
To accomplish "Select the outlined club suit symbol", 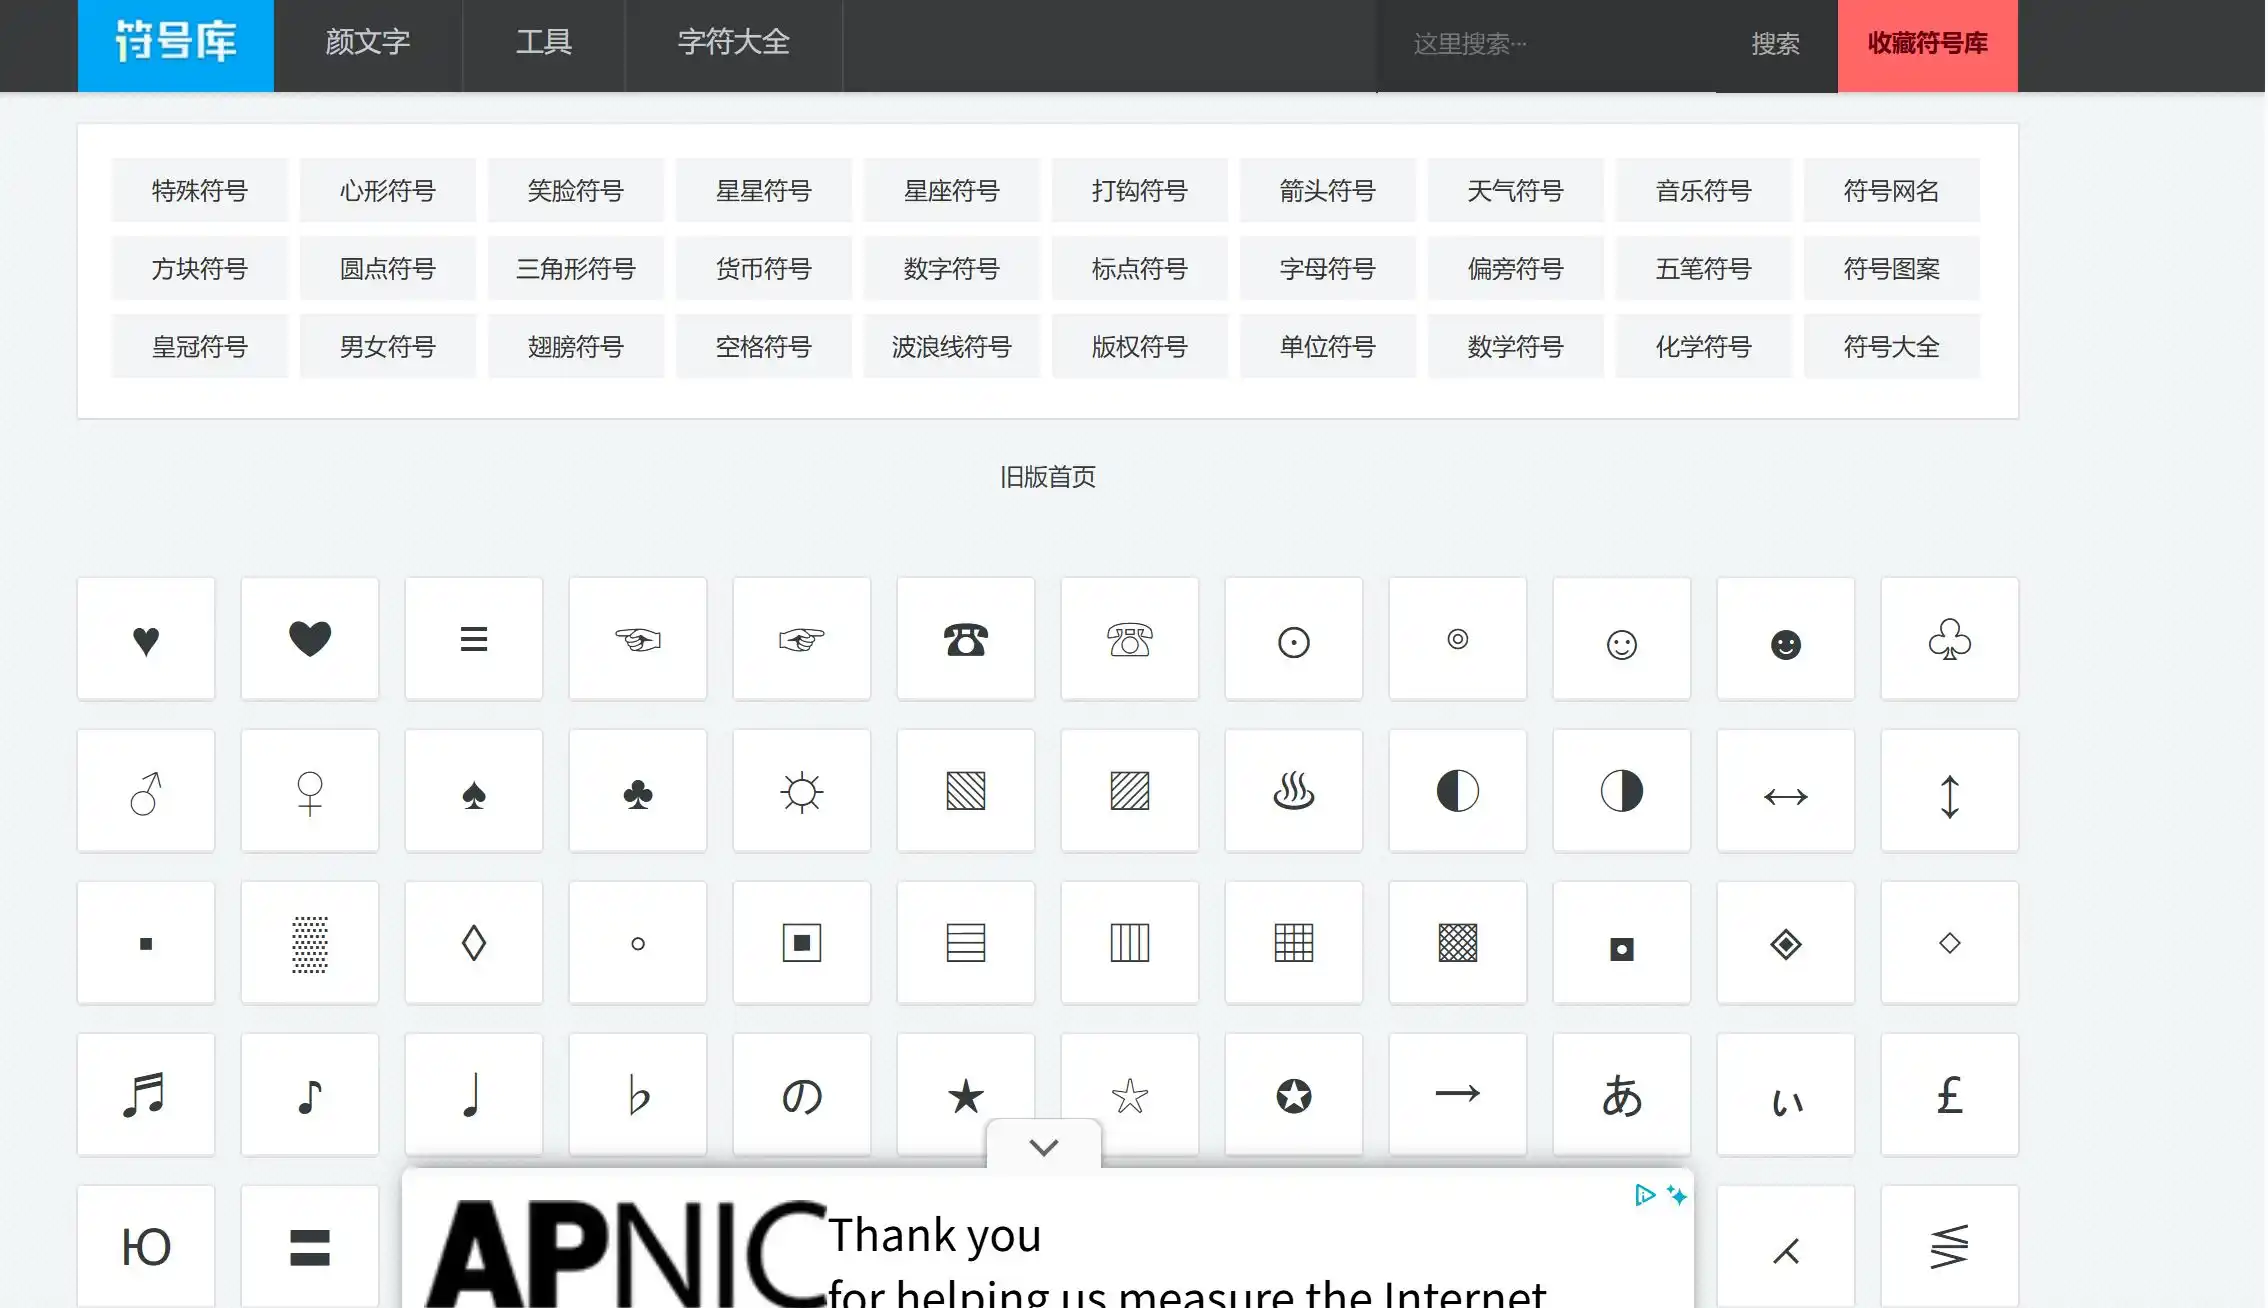I will coord(1950,639).
